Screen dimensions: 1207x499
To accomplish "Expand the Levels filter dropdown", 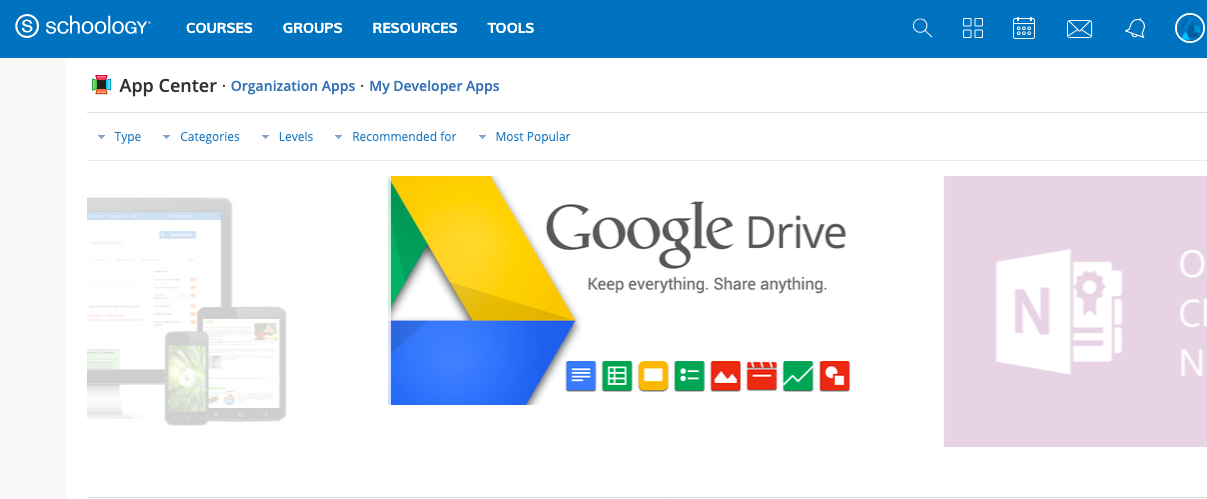I will pyautogui.click(x=287, y=137).
